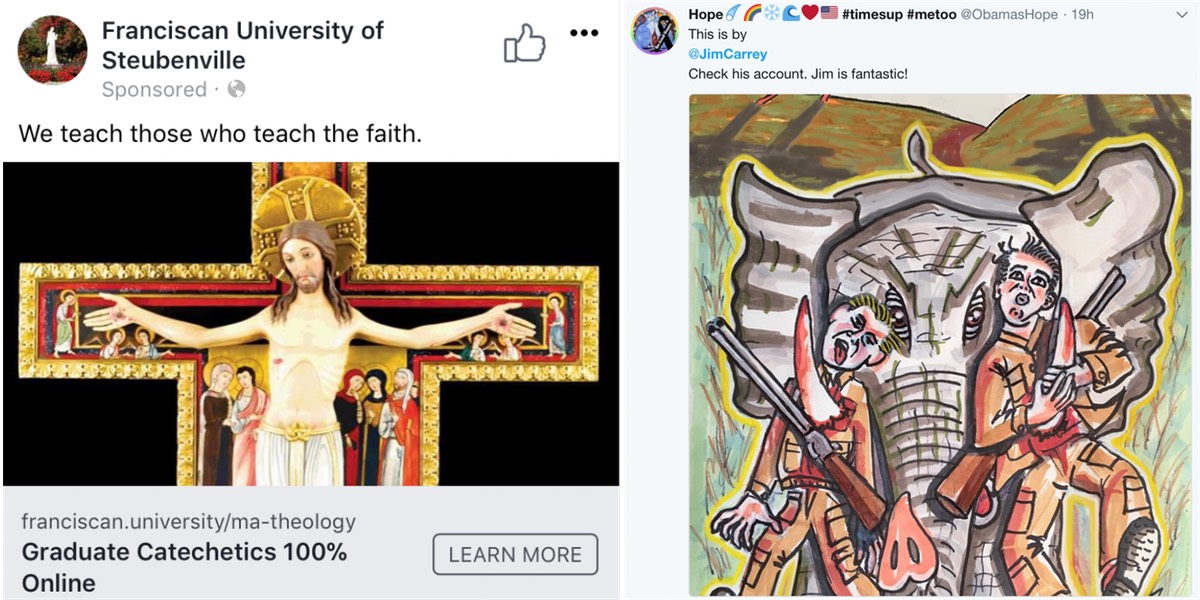Open Franciscan University's profile picture

(53, 50)
